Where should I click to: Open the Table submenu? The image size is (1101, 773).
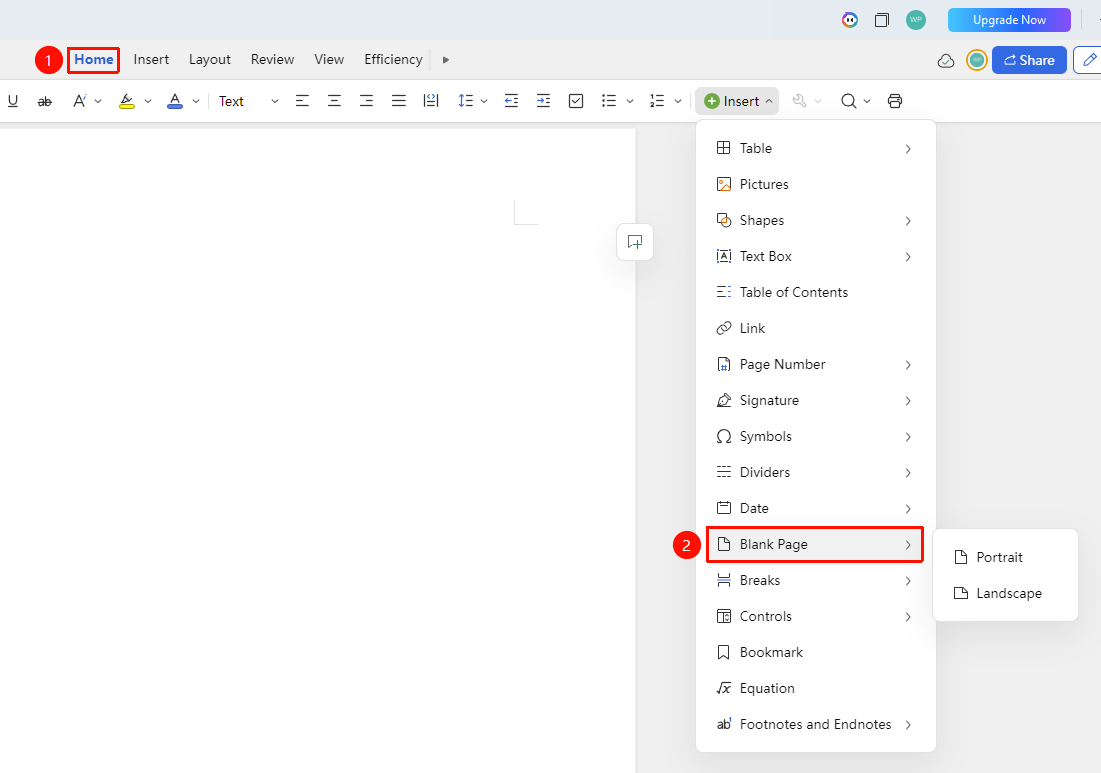[815, 148]
